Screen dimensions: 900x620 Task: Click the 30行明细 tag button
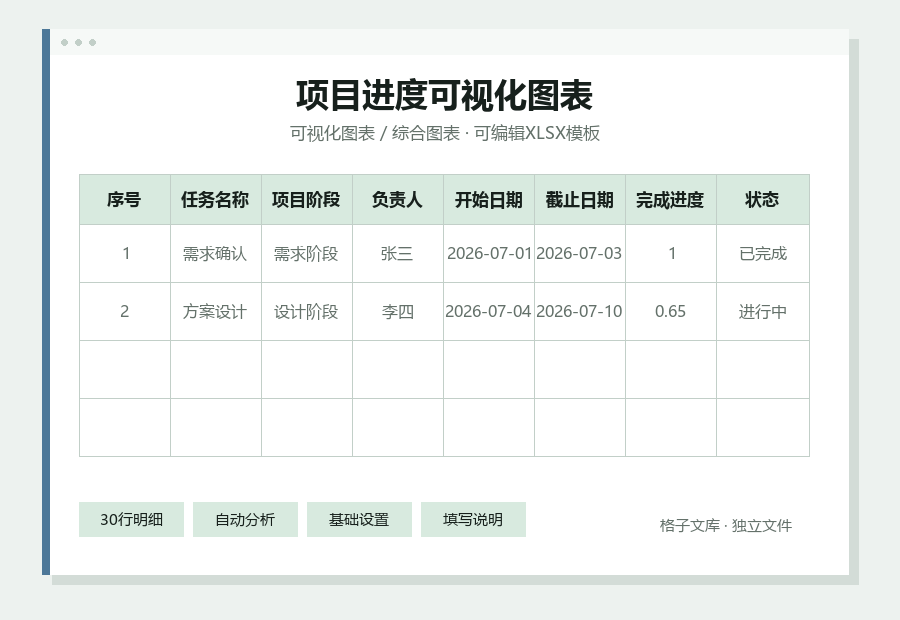[131, 520]
